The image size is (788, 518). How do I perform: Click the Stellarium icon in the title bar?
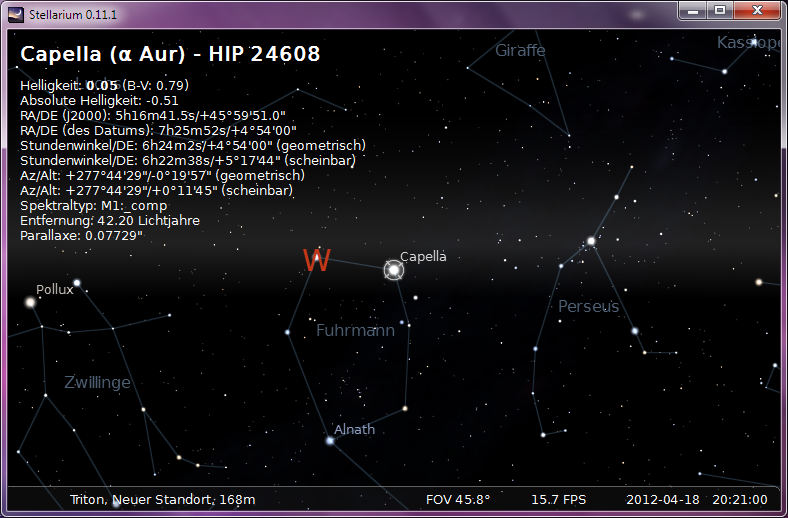click(x=16, y=11)
